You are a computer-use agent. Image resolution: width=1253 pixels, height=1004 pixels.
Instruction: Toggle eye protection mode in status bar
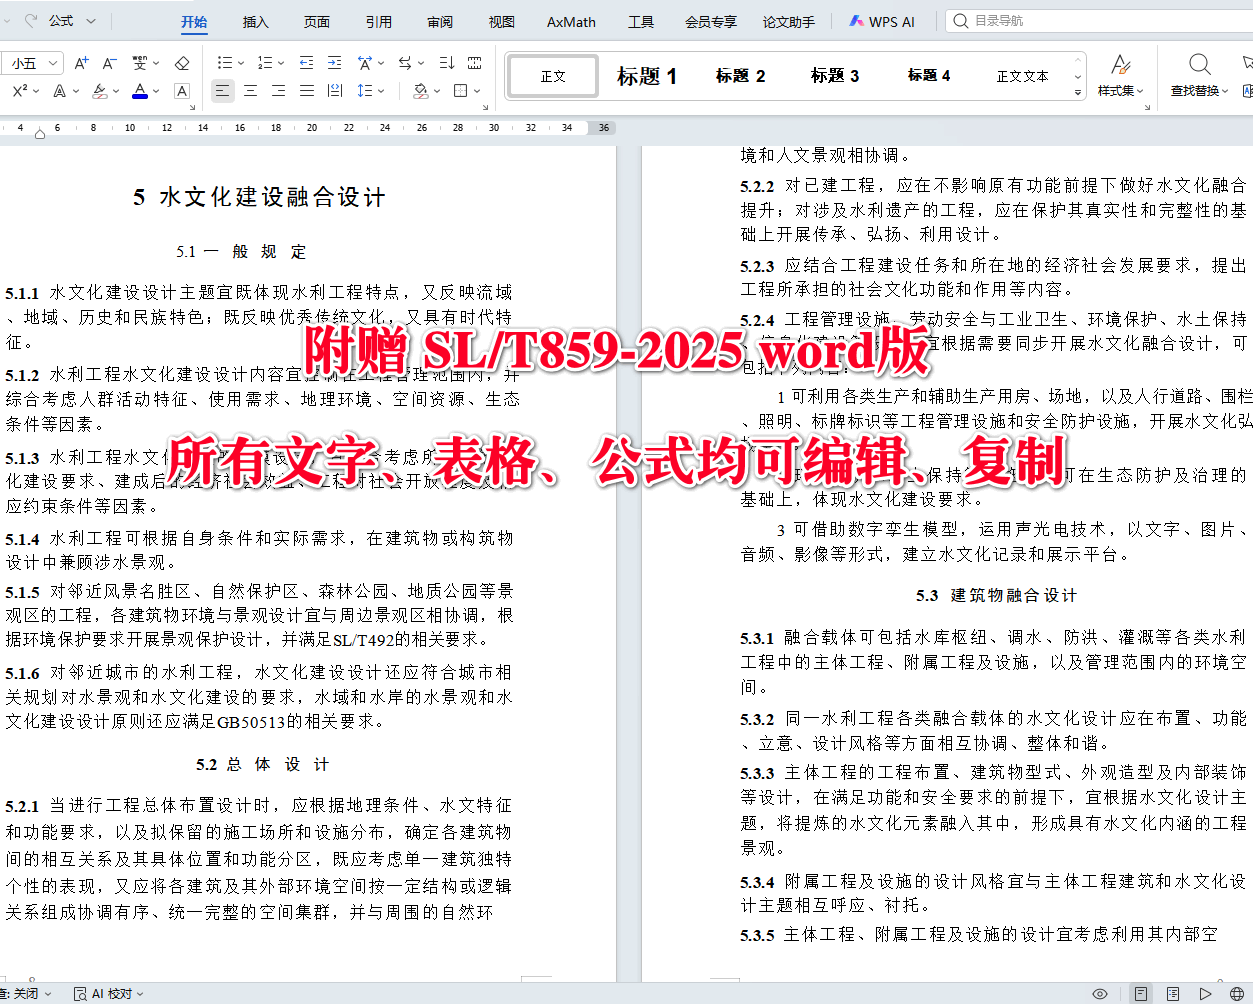[1100, 993]
